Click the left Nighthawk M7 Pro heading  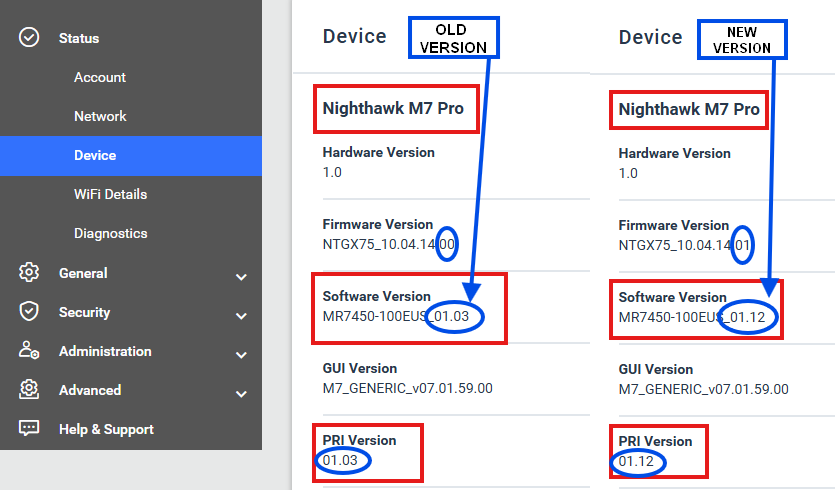coord(393,108)
